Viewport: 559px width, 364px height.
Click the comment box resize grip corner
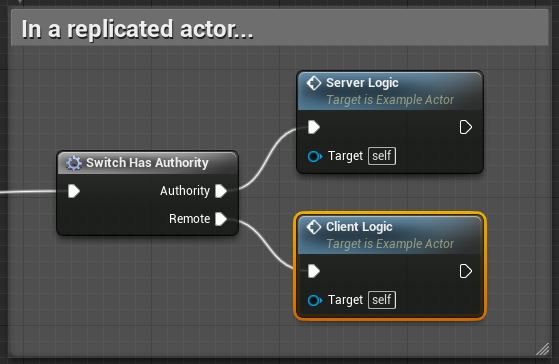coord(543,349)
